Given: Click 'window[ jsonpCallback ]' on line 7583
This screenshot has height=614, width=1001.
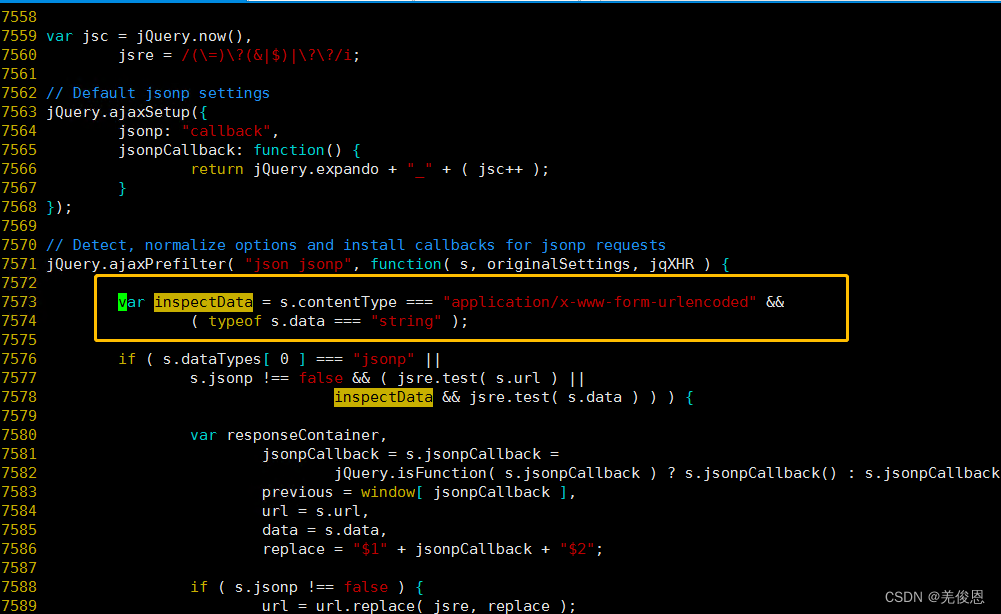Looking at the screenshot, I should (464, 492).
